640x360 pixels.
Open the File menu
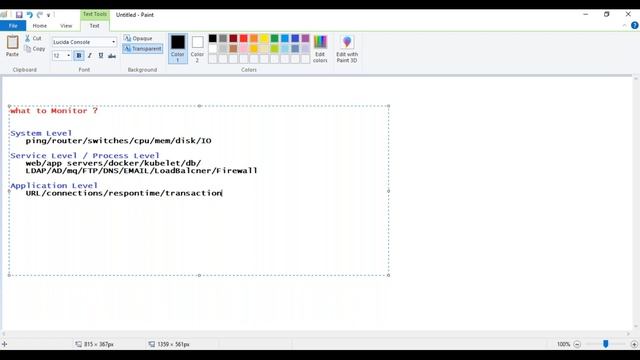click(x=13, y=26)
